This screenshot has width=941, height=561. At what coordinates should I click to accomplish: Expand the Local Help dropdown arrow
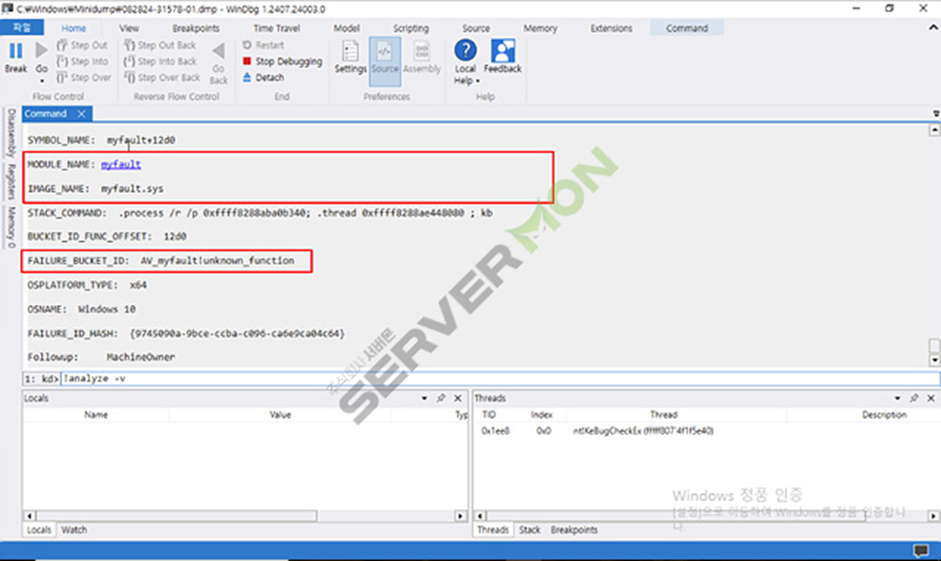tap(478, 81)
